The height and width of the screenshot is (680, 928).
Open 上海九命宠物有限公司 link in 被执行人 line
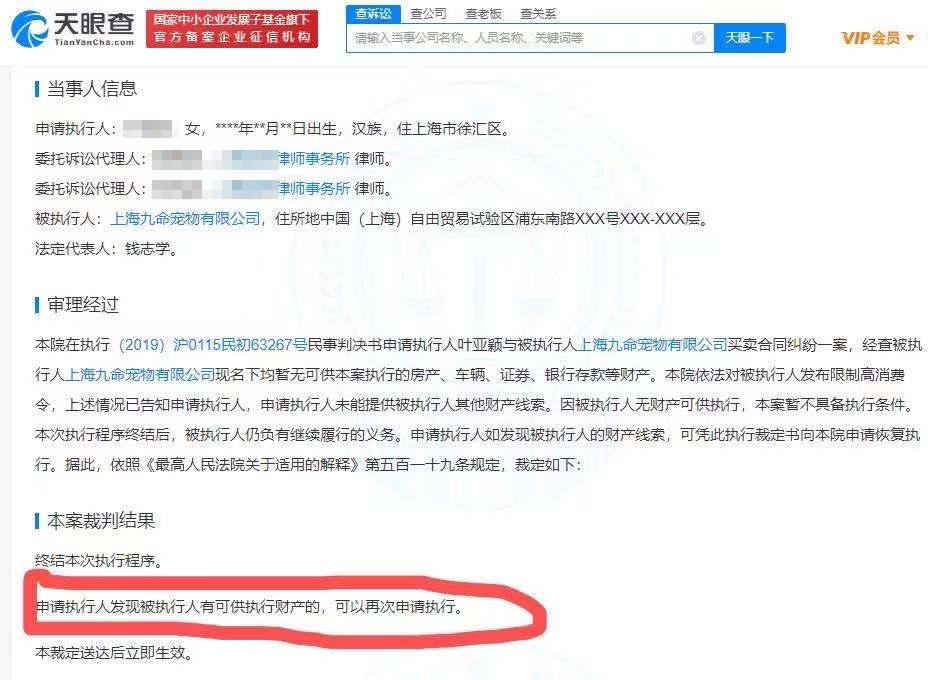pyautogui.click(x=186, y=218)
